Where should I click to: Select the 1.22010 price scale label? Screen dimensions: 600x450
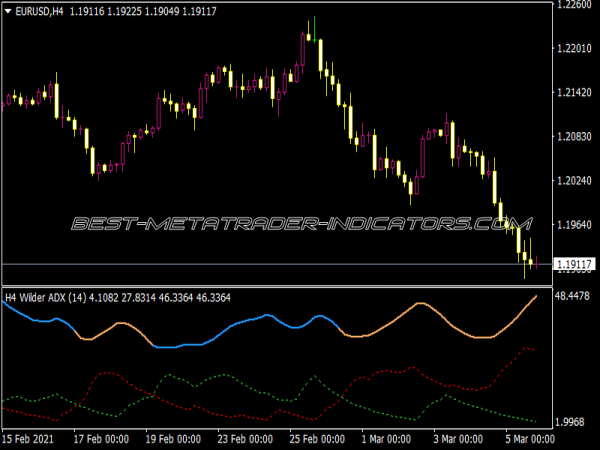[574, 48]
